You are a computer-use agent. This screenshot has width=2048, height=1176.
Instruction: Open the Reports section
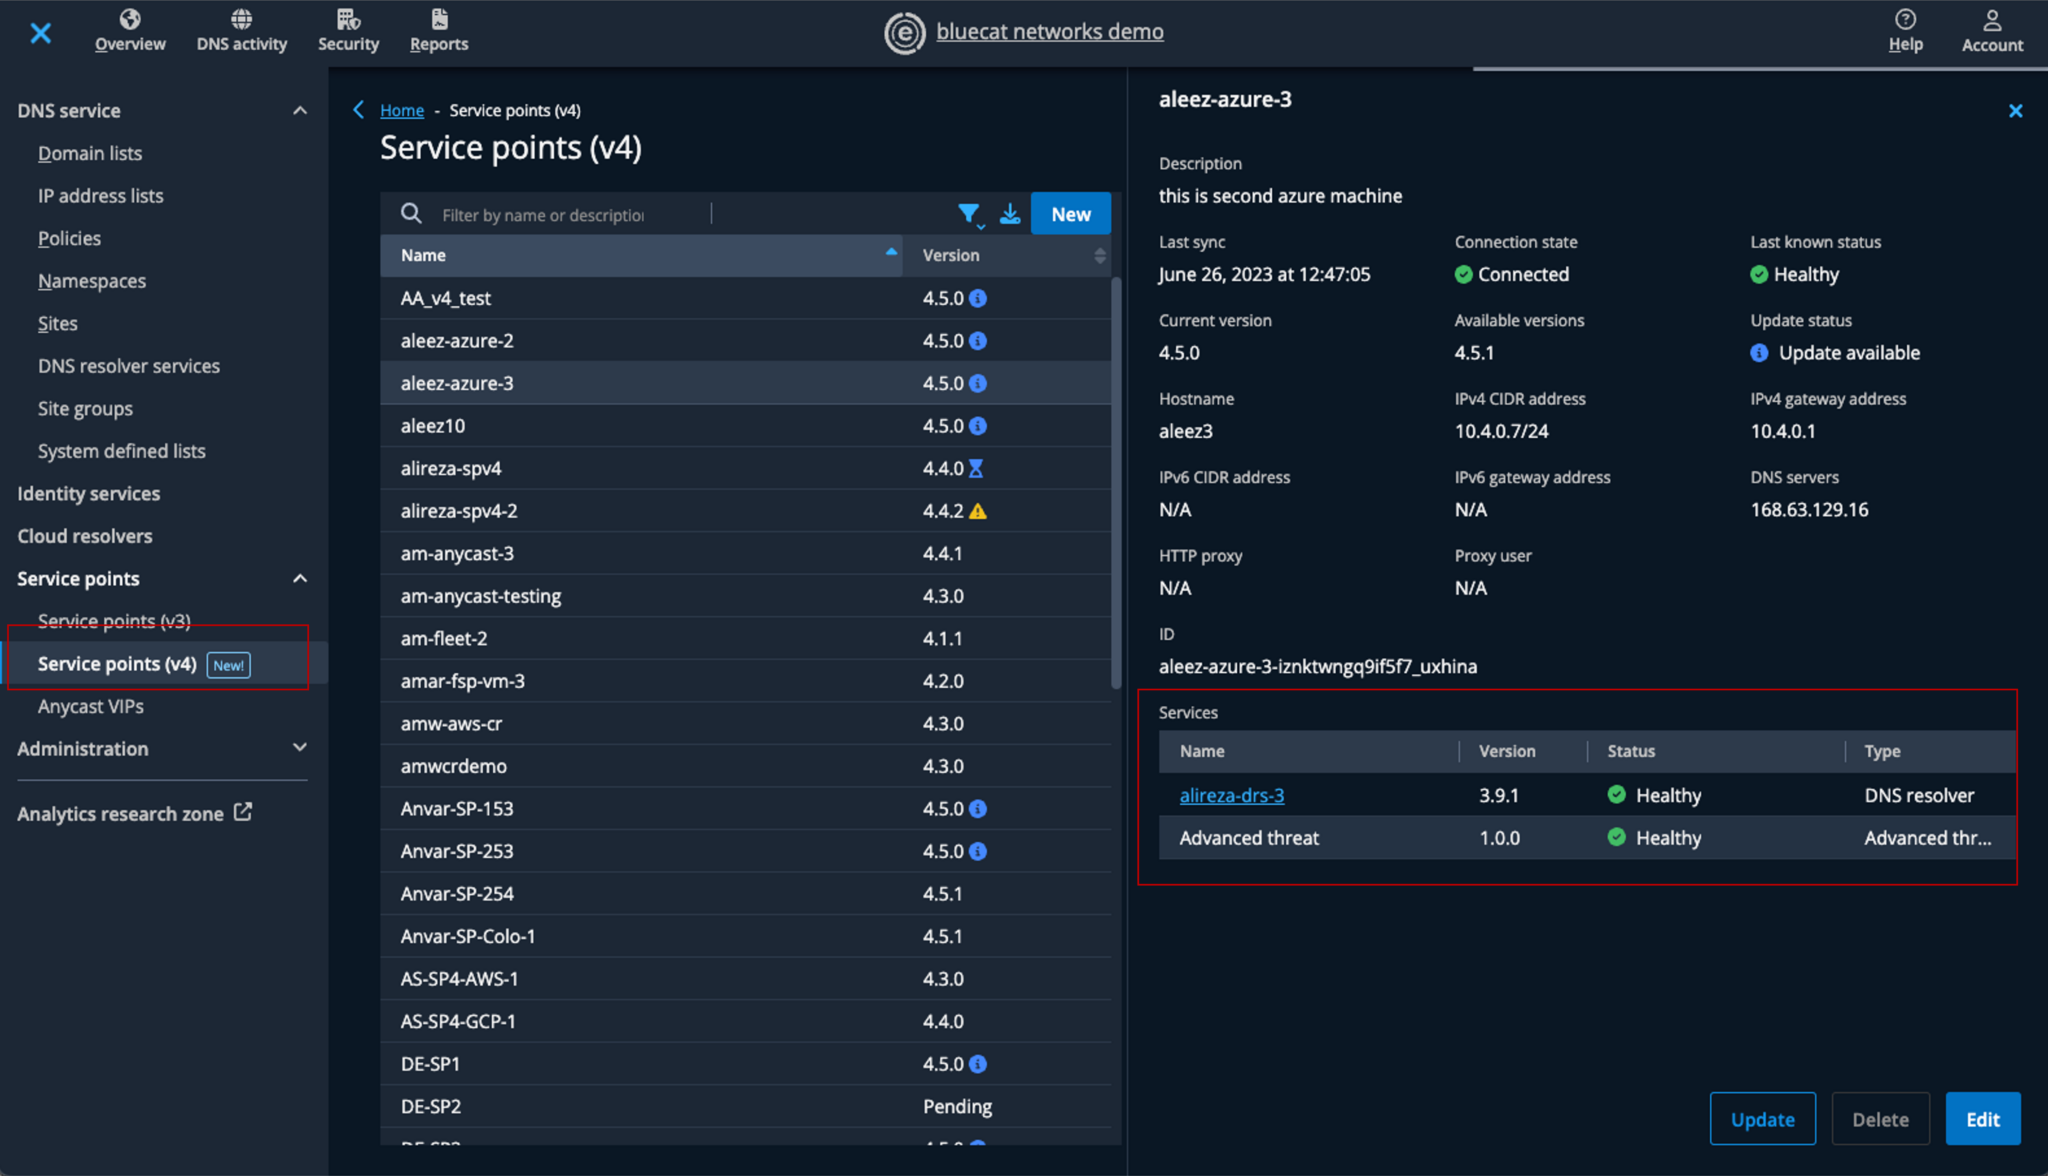(438, 28)
